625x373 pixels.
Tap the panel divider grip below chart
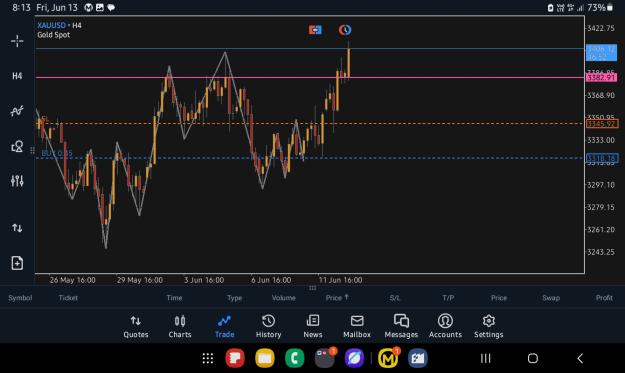click(x=312, y=288)
